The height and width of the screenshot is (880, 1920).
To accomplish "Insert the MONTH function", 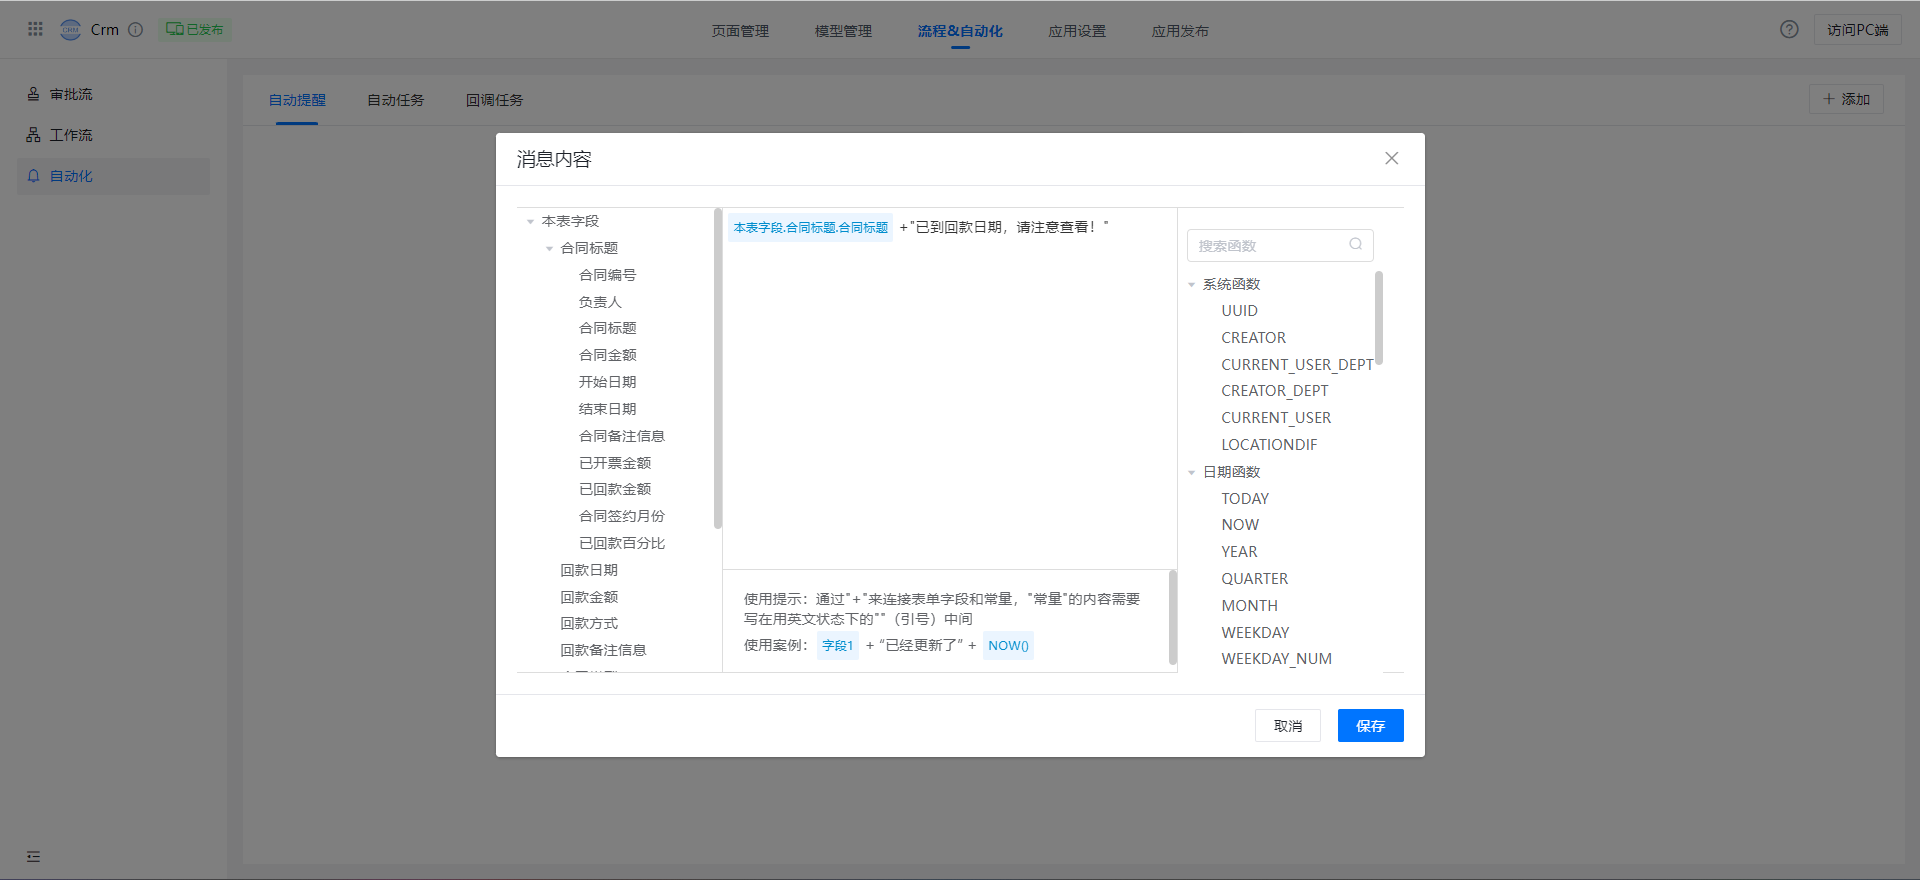I will [x=1249, y=606].
